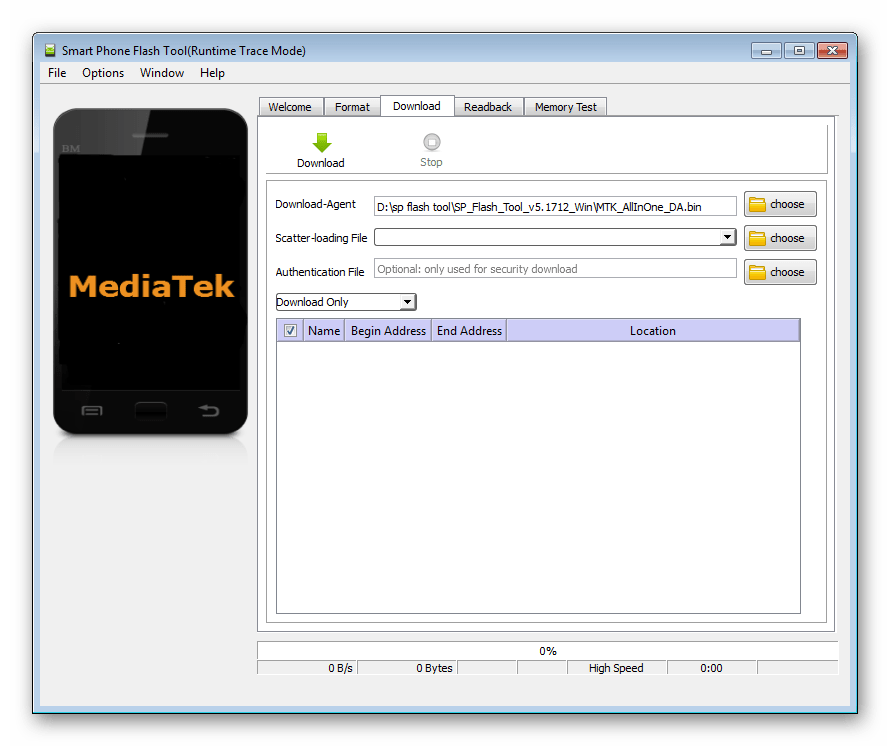Click the phone's home button icon
The height and width of the screenshot is (746, 890).
150,410
